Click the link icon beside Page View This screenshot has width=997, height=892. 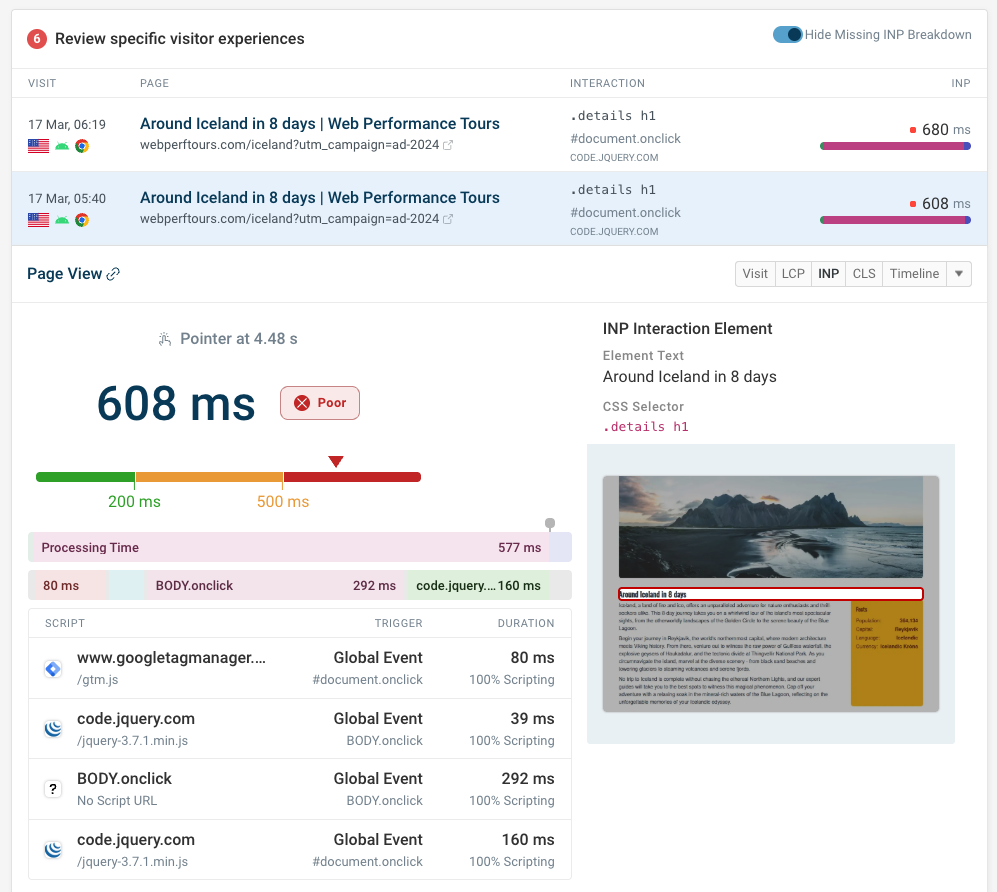coord(113,274)
